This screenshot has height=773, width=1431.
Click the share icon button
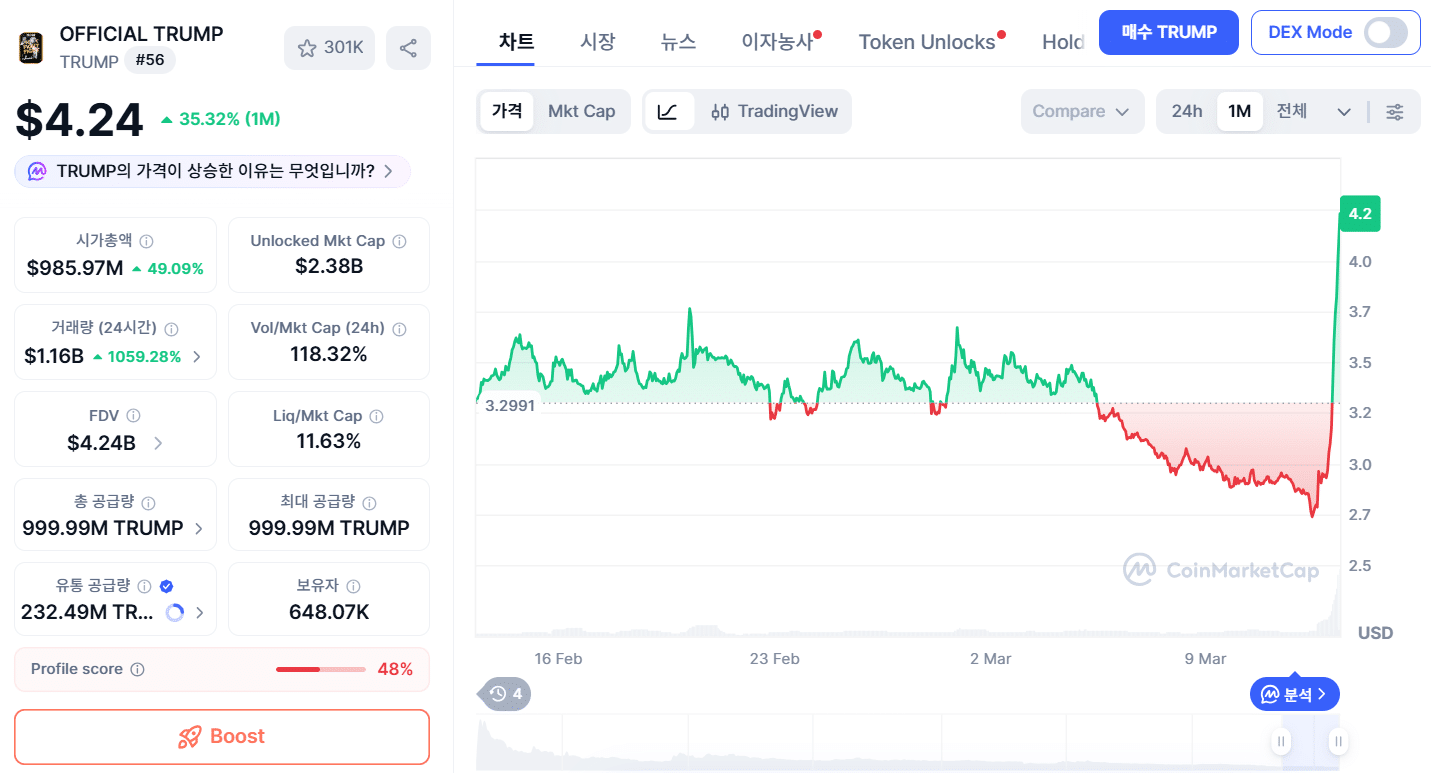tap(408, 48)
